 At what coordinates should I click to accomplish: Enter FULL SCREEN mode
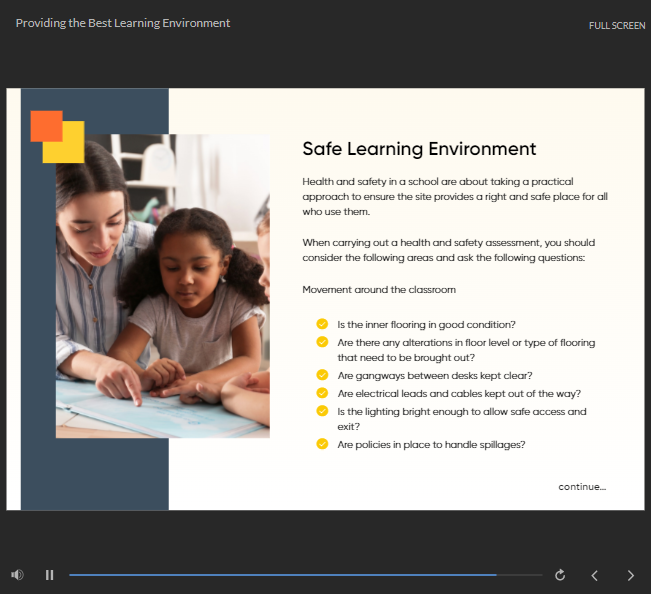(616, 25)
